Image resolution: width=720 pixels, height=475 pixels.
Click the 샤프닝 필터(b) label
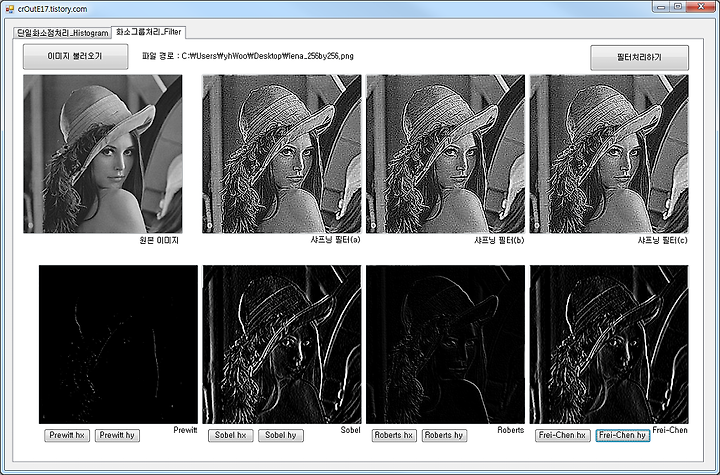499,240
